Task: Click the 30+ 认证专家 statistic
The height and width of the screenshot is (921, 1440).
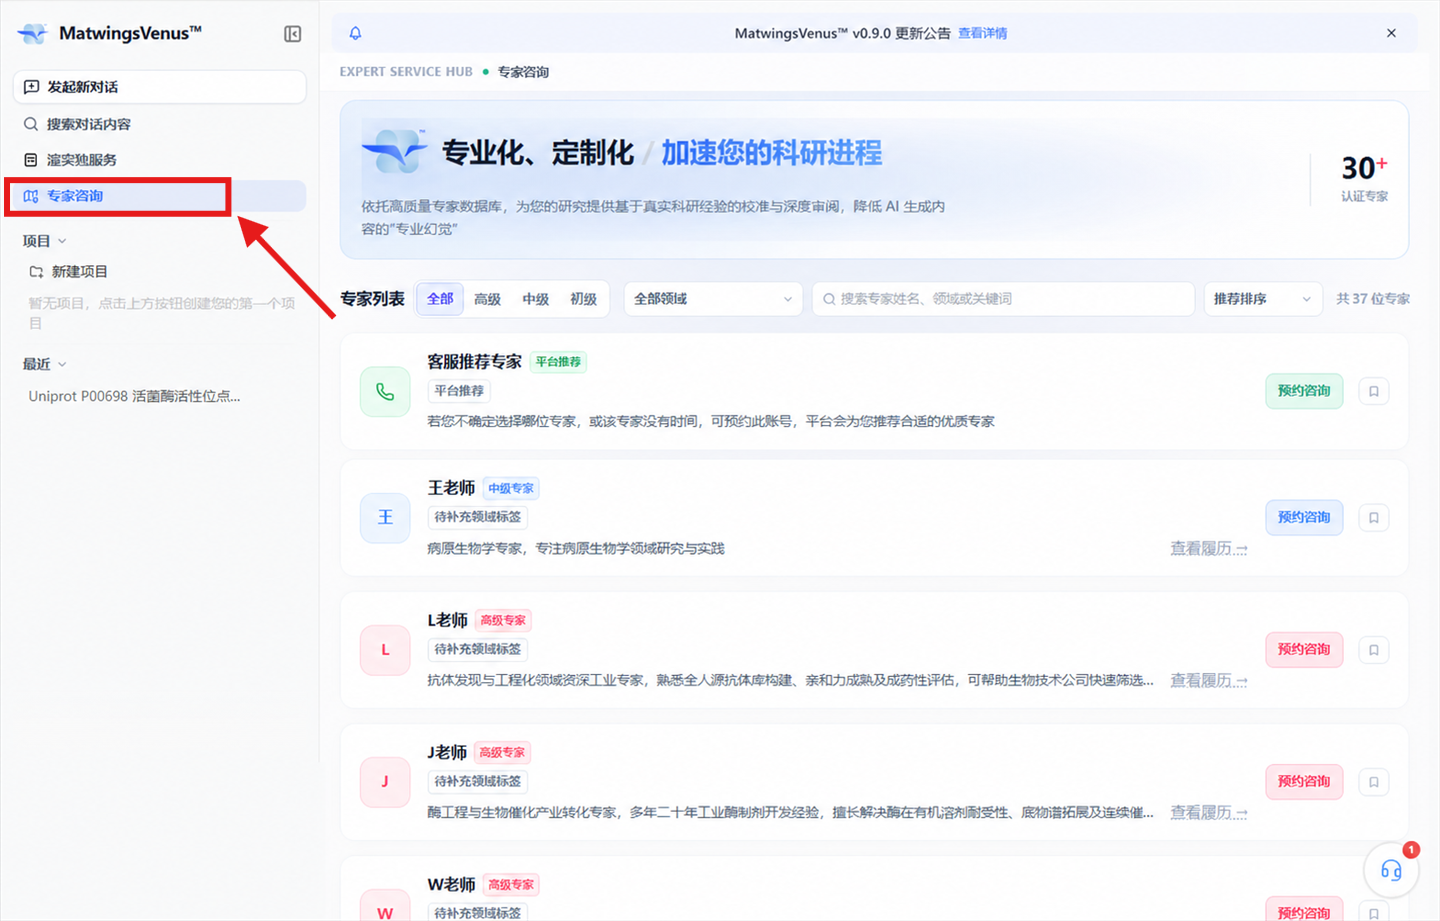Action: [x=1365, y=177]
